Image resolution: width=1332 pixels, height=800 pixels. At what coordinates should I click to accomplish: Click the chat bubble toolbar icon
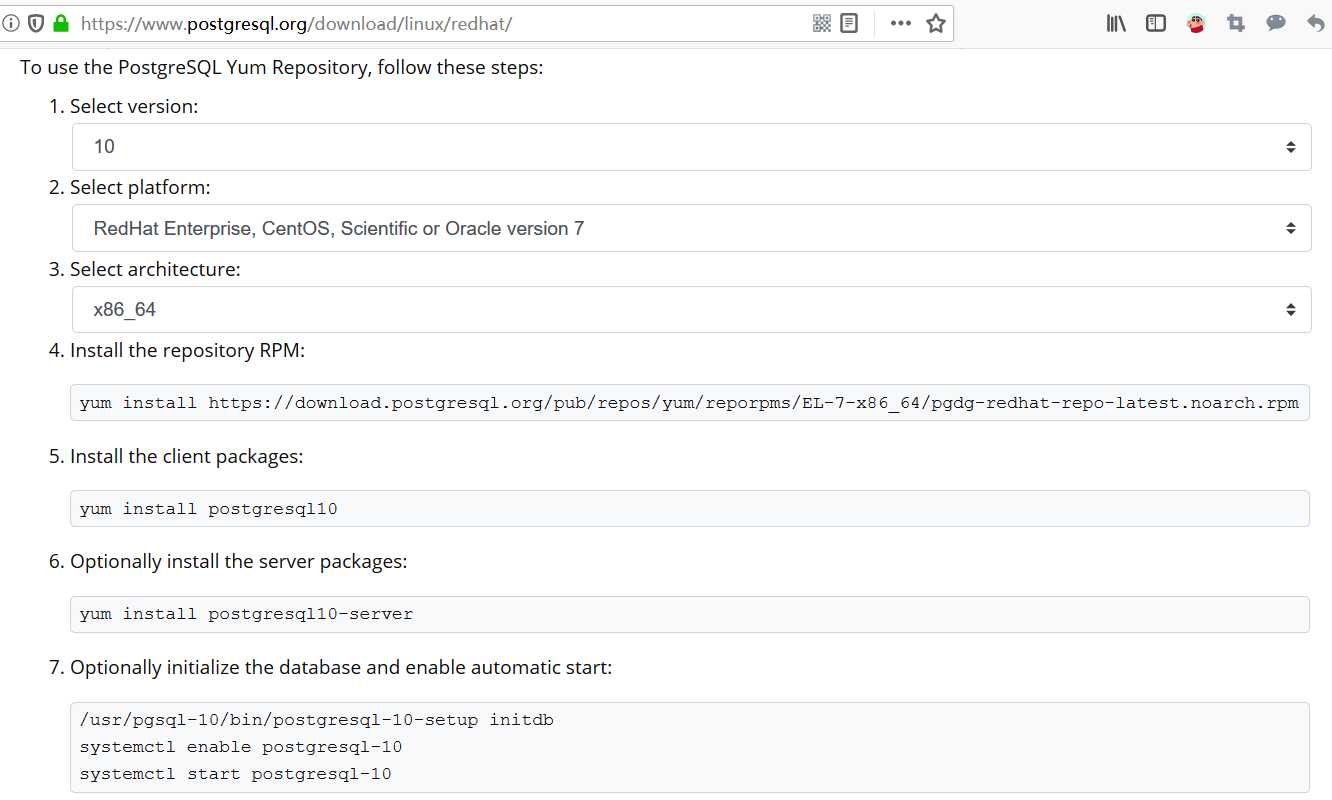pos(1276,23)
